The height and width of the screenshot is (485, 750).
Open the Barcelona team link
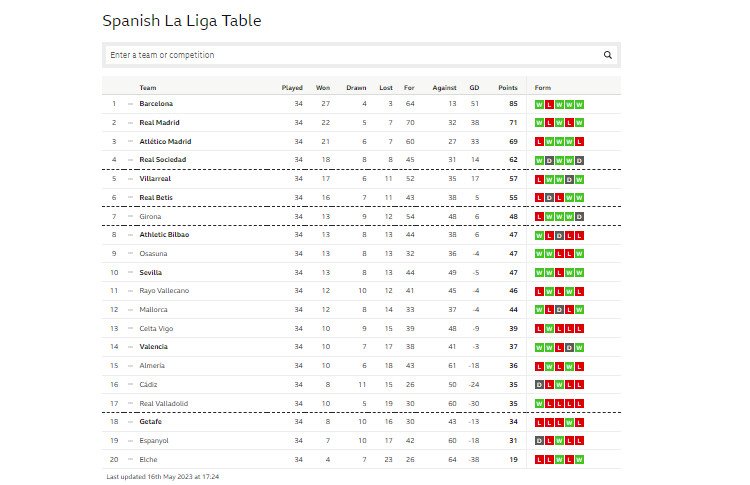click(156, 104)
